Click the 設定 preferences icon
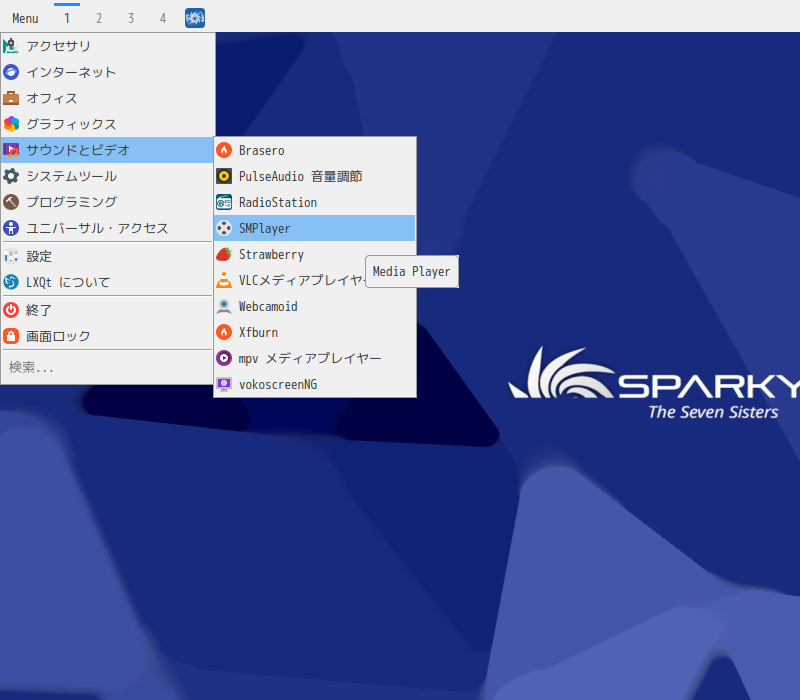800x700 pixels. coord(11,256)
